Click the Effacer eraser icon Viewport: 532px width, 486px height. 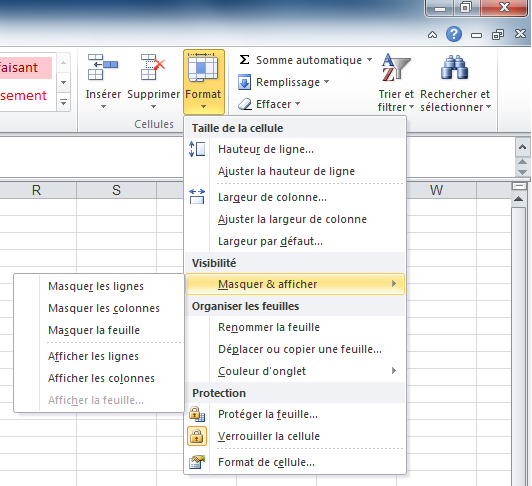click(x=244, y=104)
